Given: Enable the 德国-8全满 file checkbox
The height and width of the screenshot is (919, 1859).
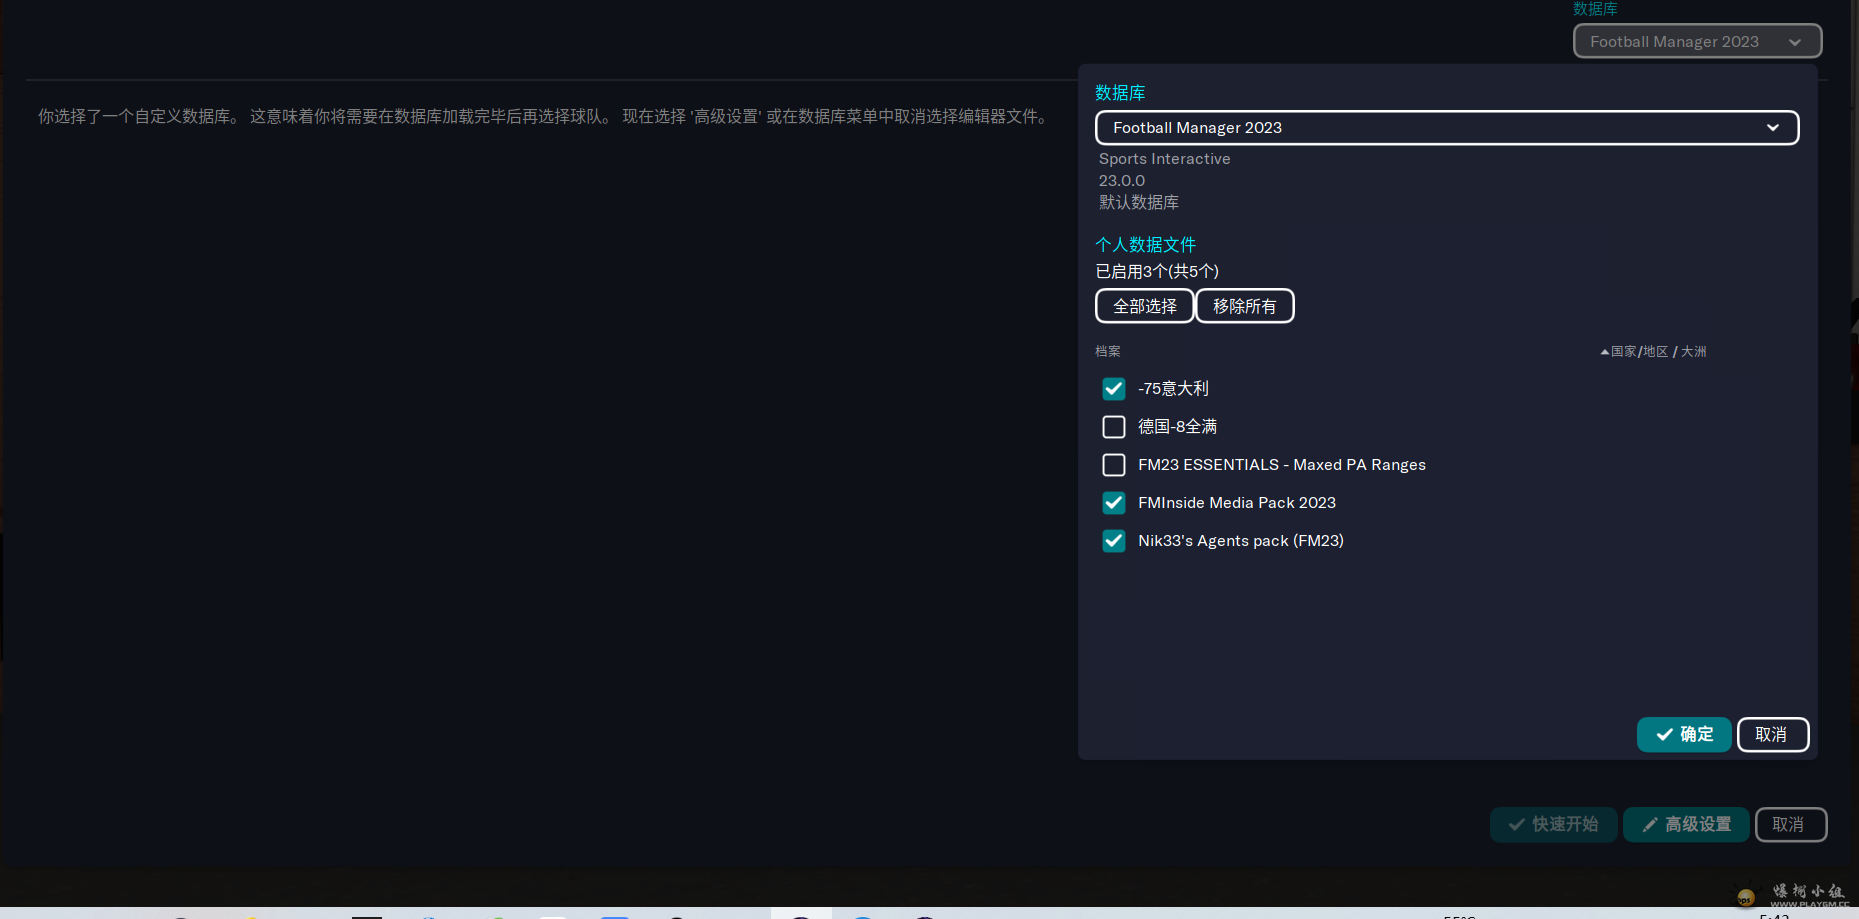Looking at the screenshot, I should coord(1113,427).
